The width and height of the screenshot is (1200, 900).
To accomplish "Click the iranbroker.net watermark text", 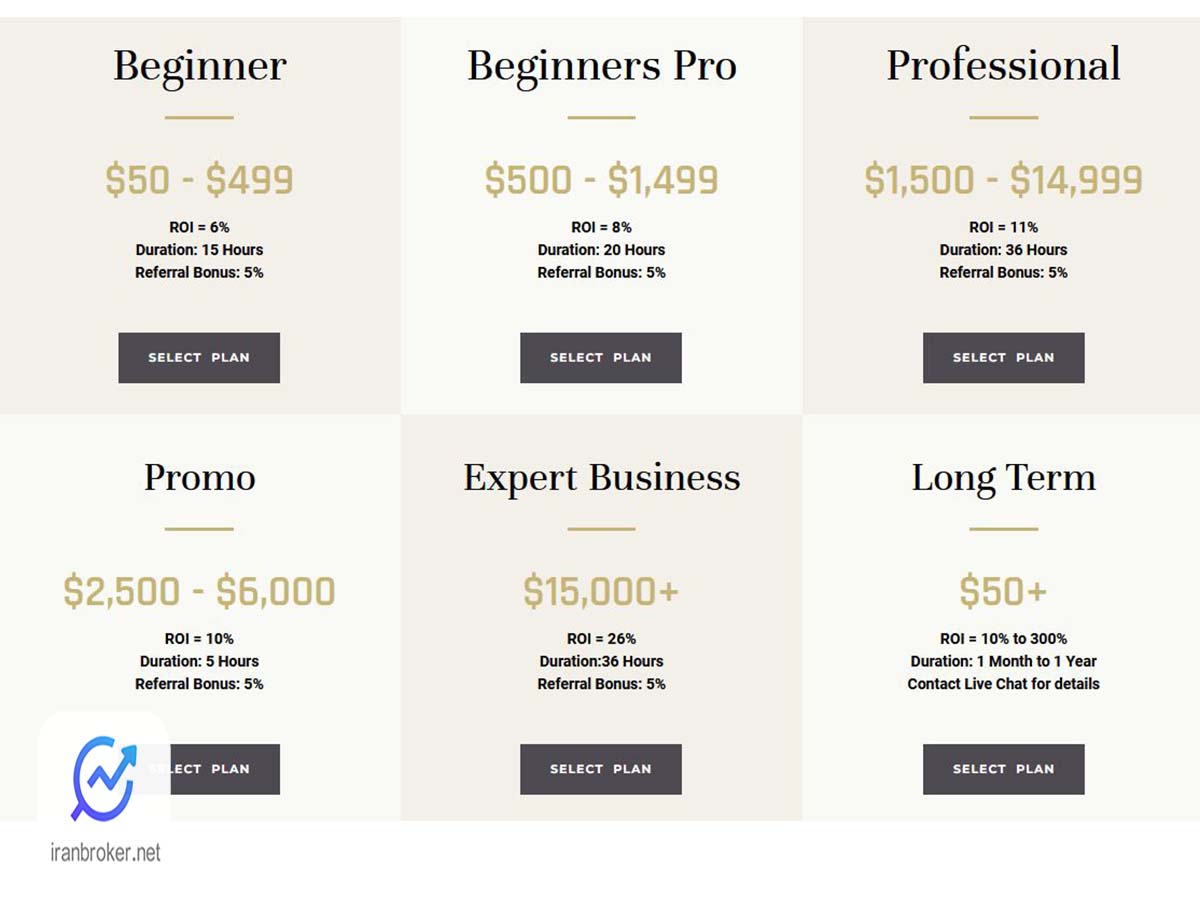I will (105, 853).
